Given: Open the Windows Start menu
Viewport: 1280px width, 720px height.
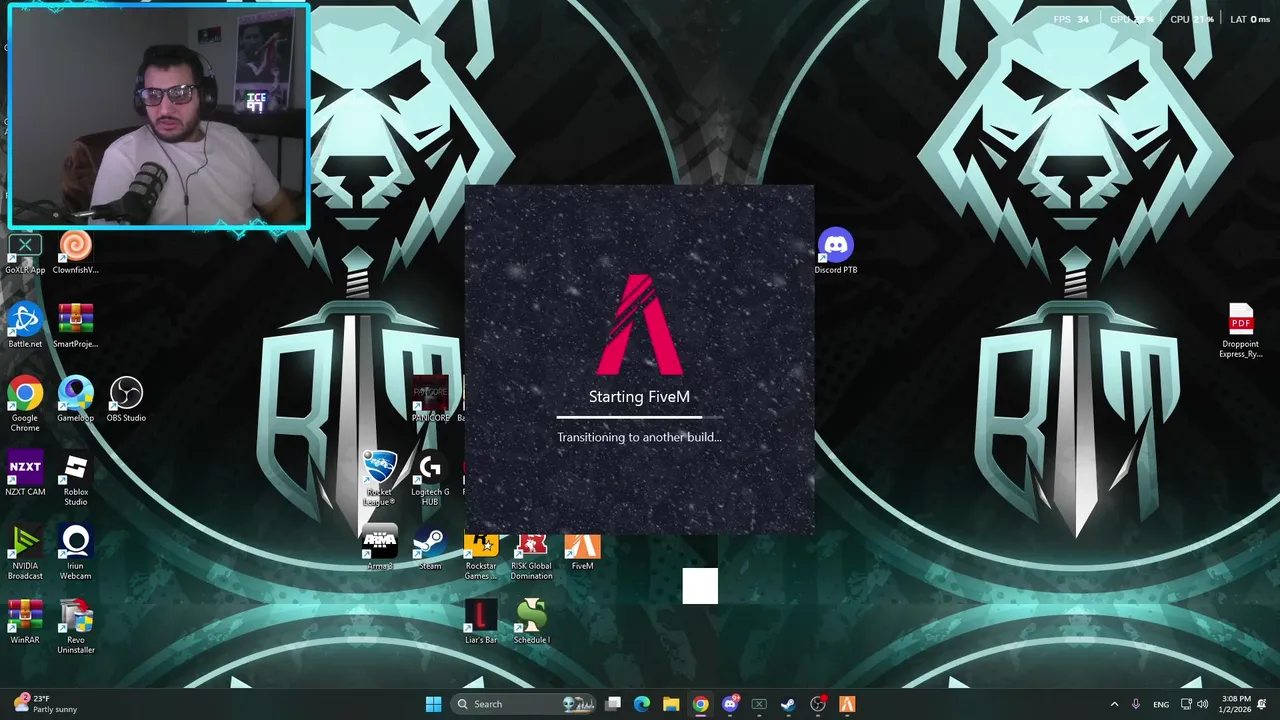Looking at the screenshot, I should [x=433, y=704].
